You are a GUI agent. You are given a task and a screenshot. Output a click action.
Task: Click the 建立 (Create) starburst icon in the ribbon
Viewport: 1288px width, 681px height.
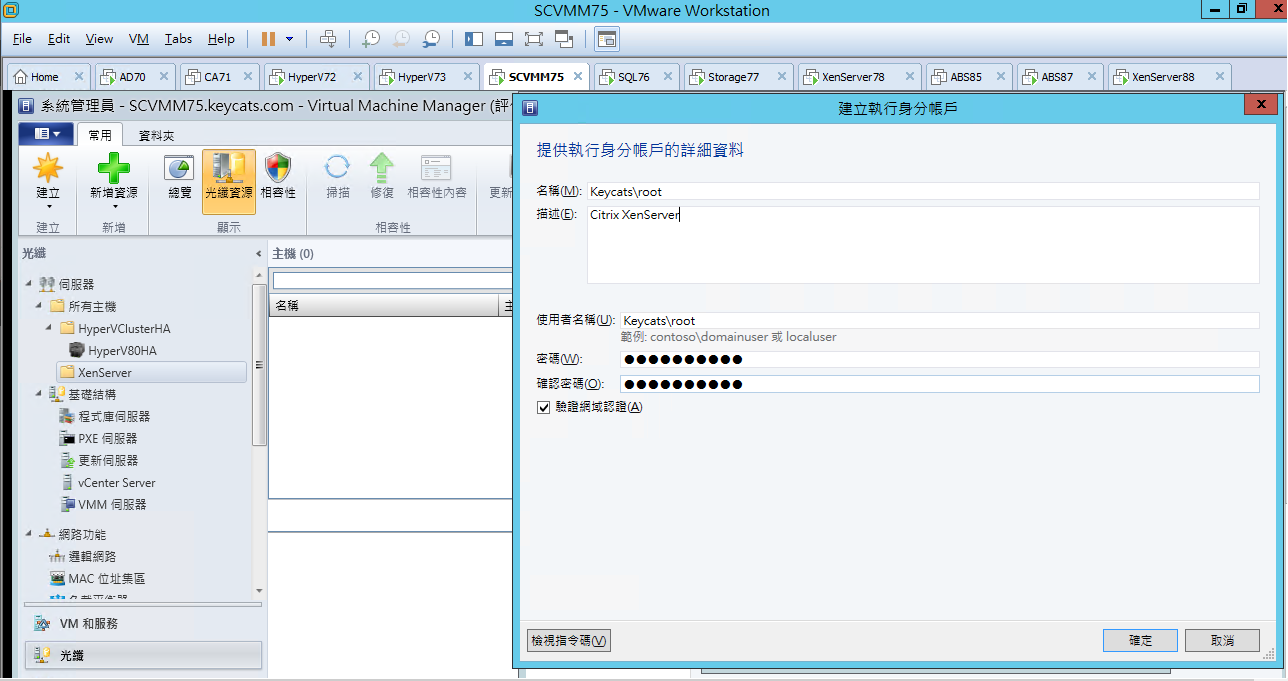point(48,169)
